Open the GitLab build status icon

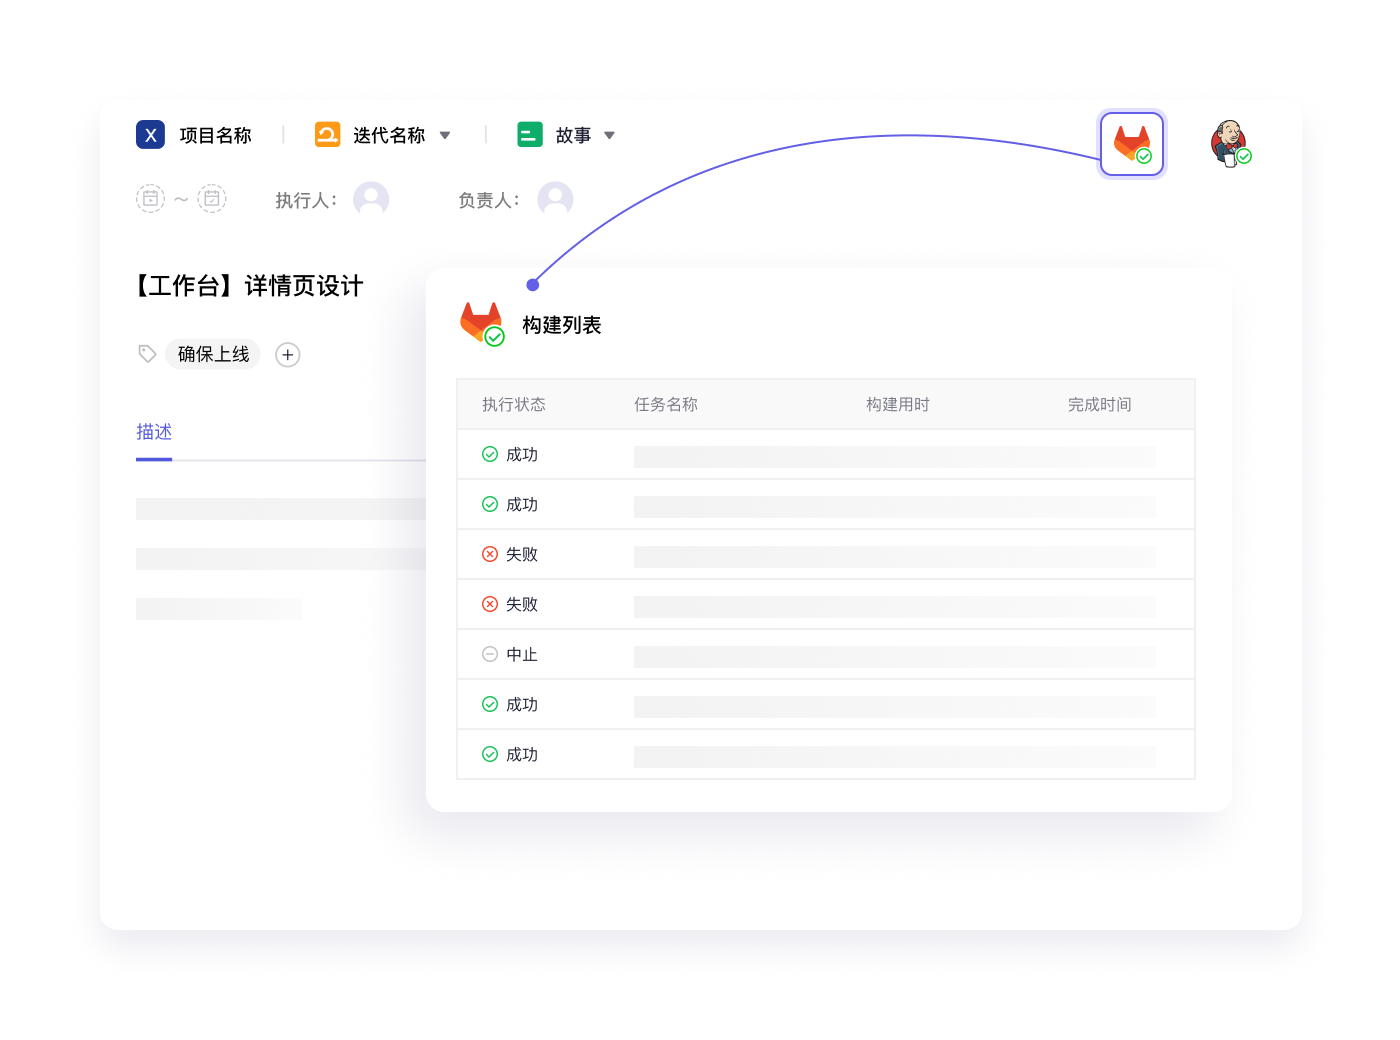[x=1132, y=144]
